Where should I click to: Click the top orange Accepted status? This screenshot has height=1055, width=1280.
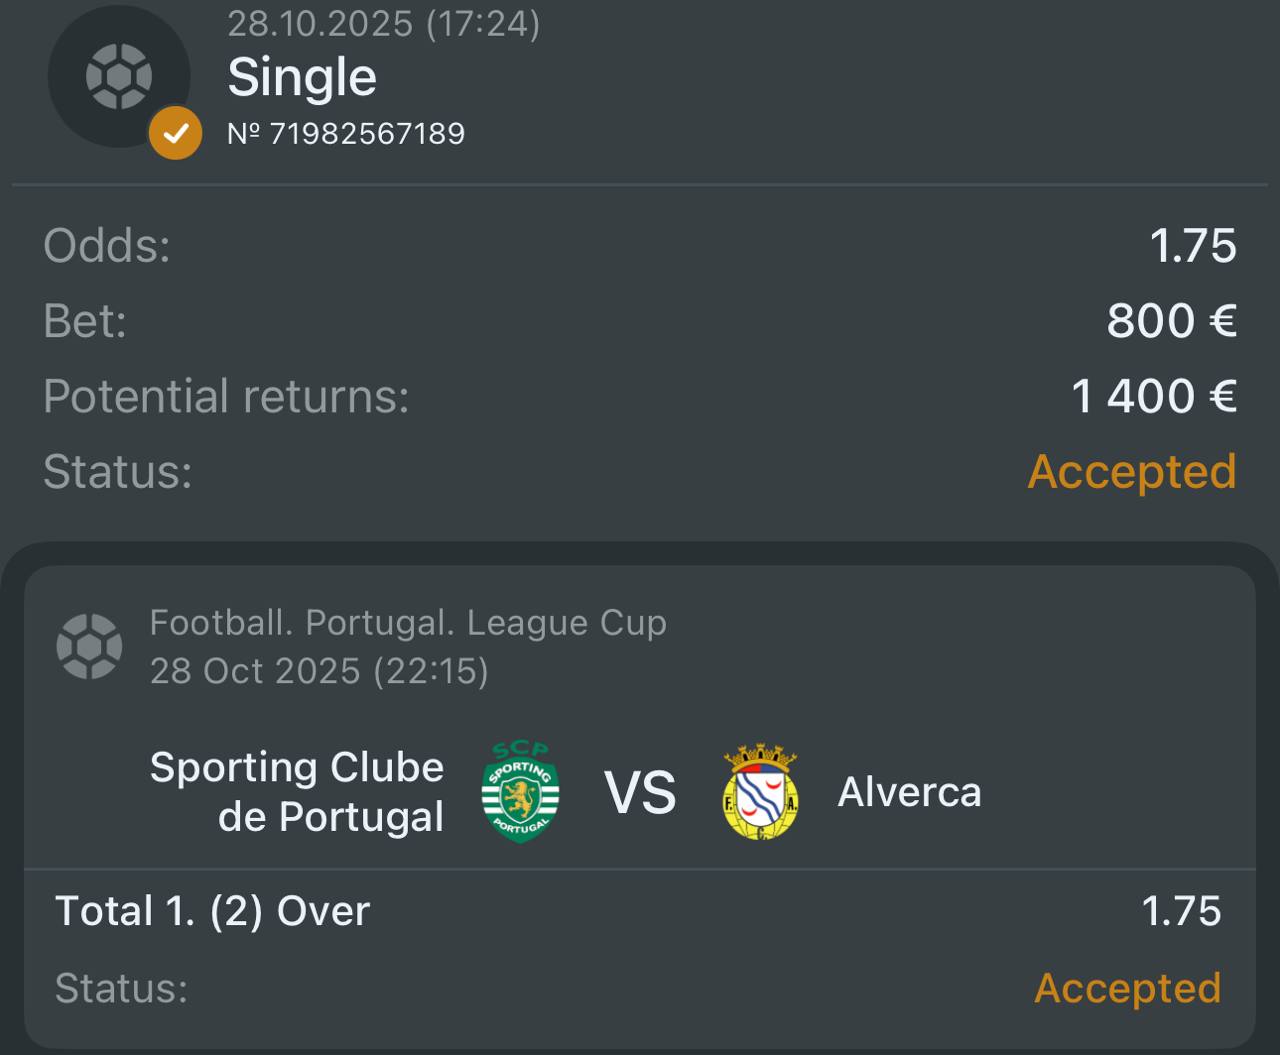pos(1132,472)
